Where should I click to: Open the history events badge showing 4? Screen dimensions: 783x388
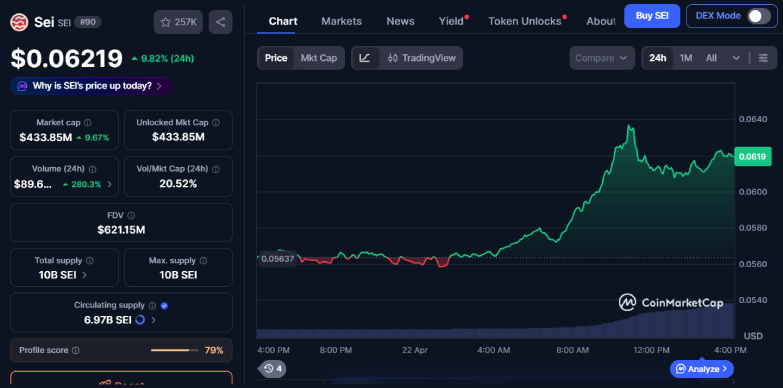coord(273,369)
